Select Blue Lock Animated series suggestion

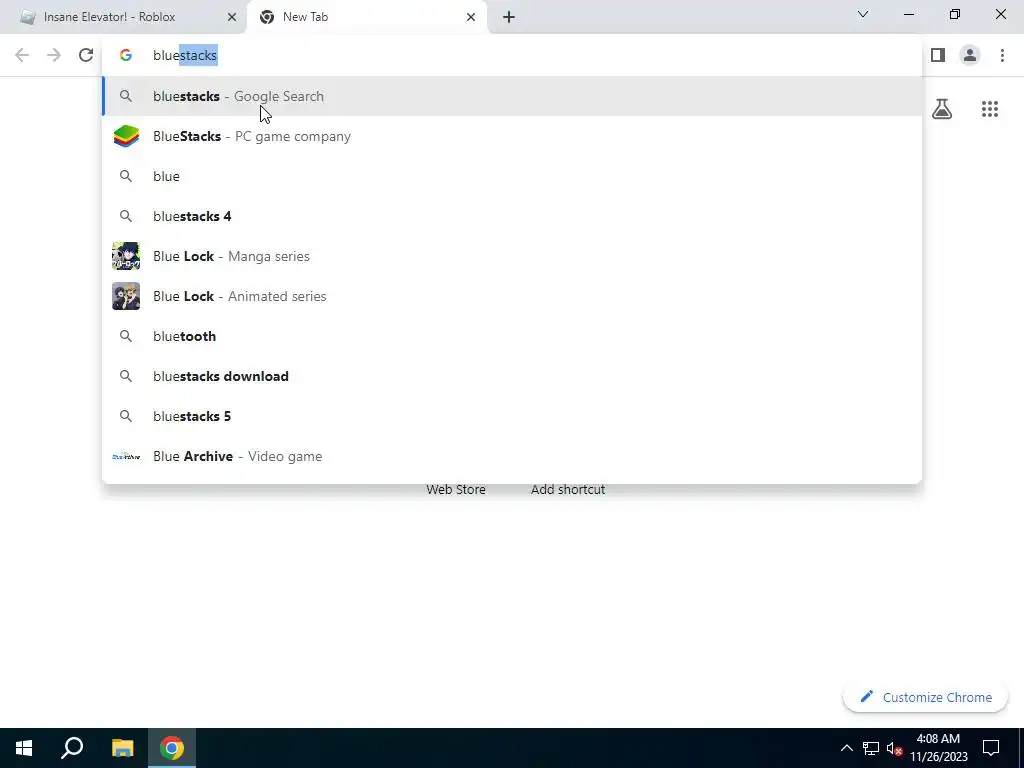pos(512,296)
